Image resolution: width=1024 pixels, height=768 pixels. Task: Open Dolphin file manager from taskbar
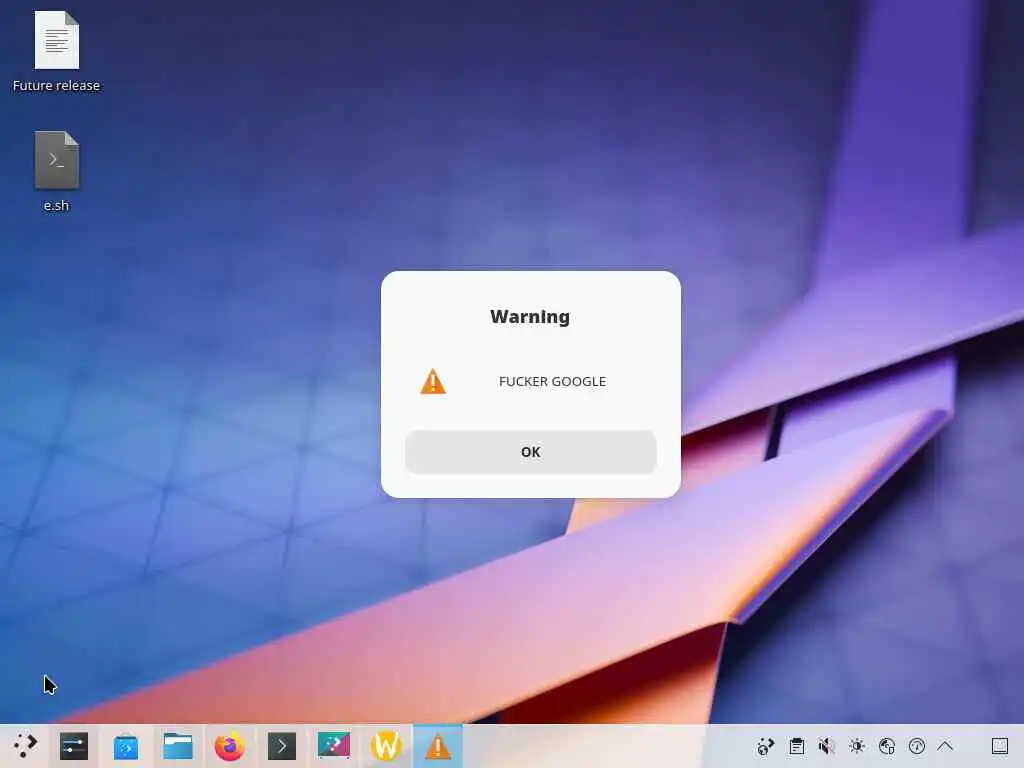point(178,746)
